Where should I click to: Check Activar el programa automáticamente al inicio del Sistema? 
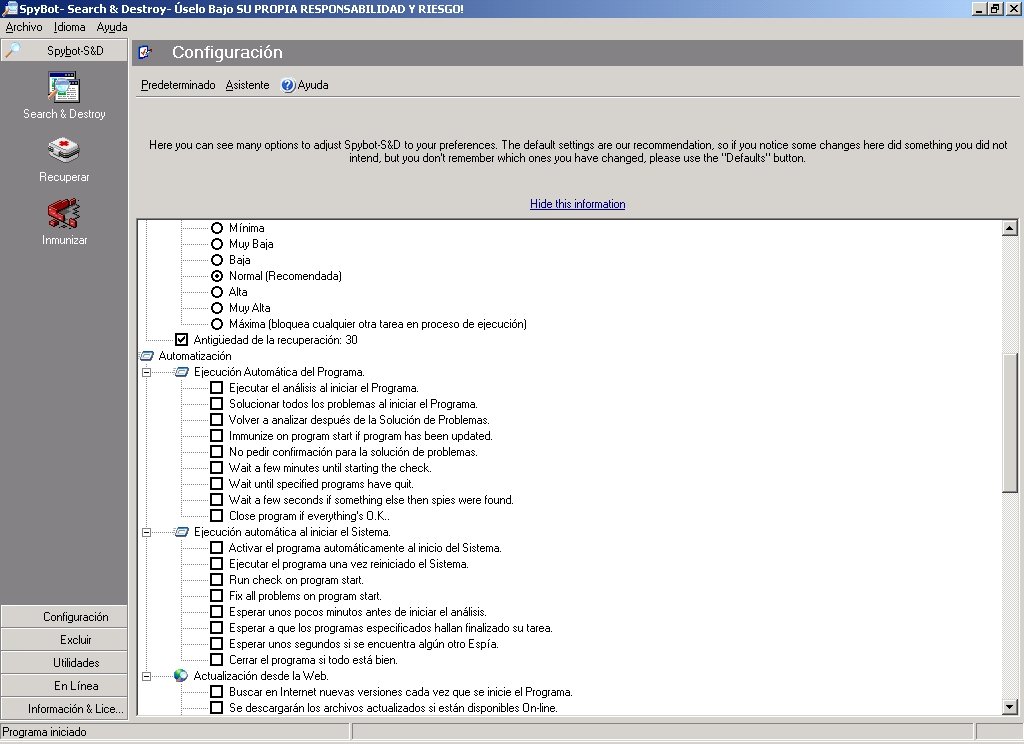click(217, 548)
